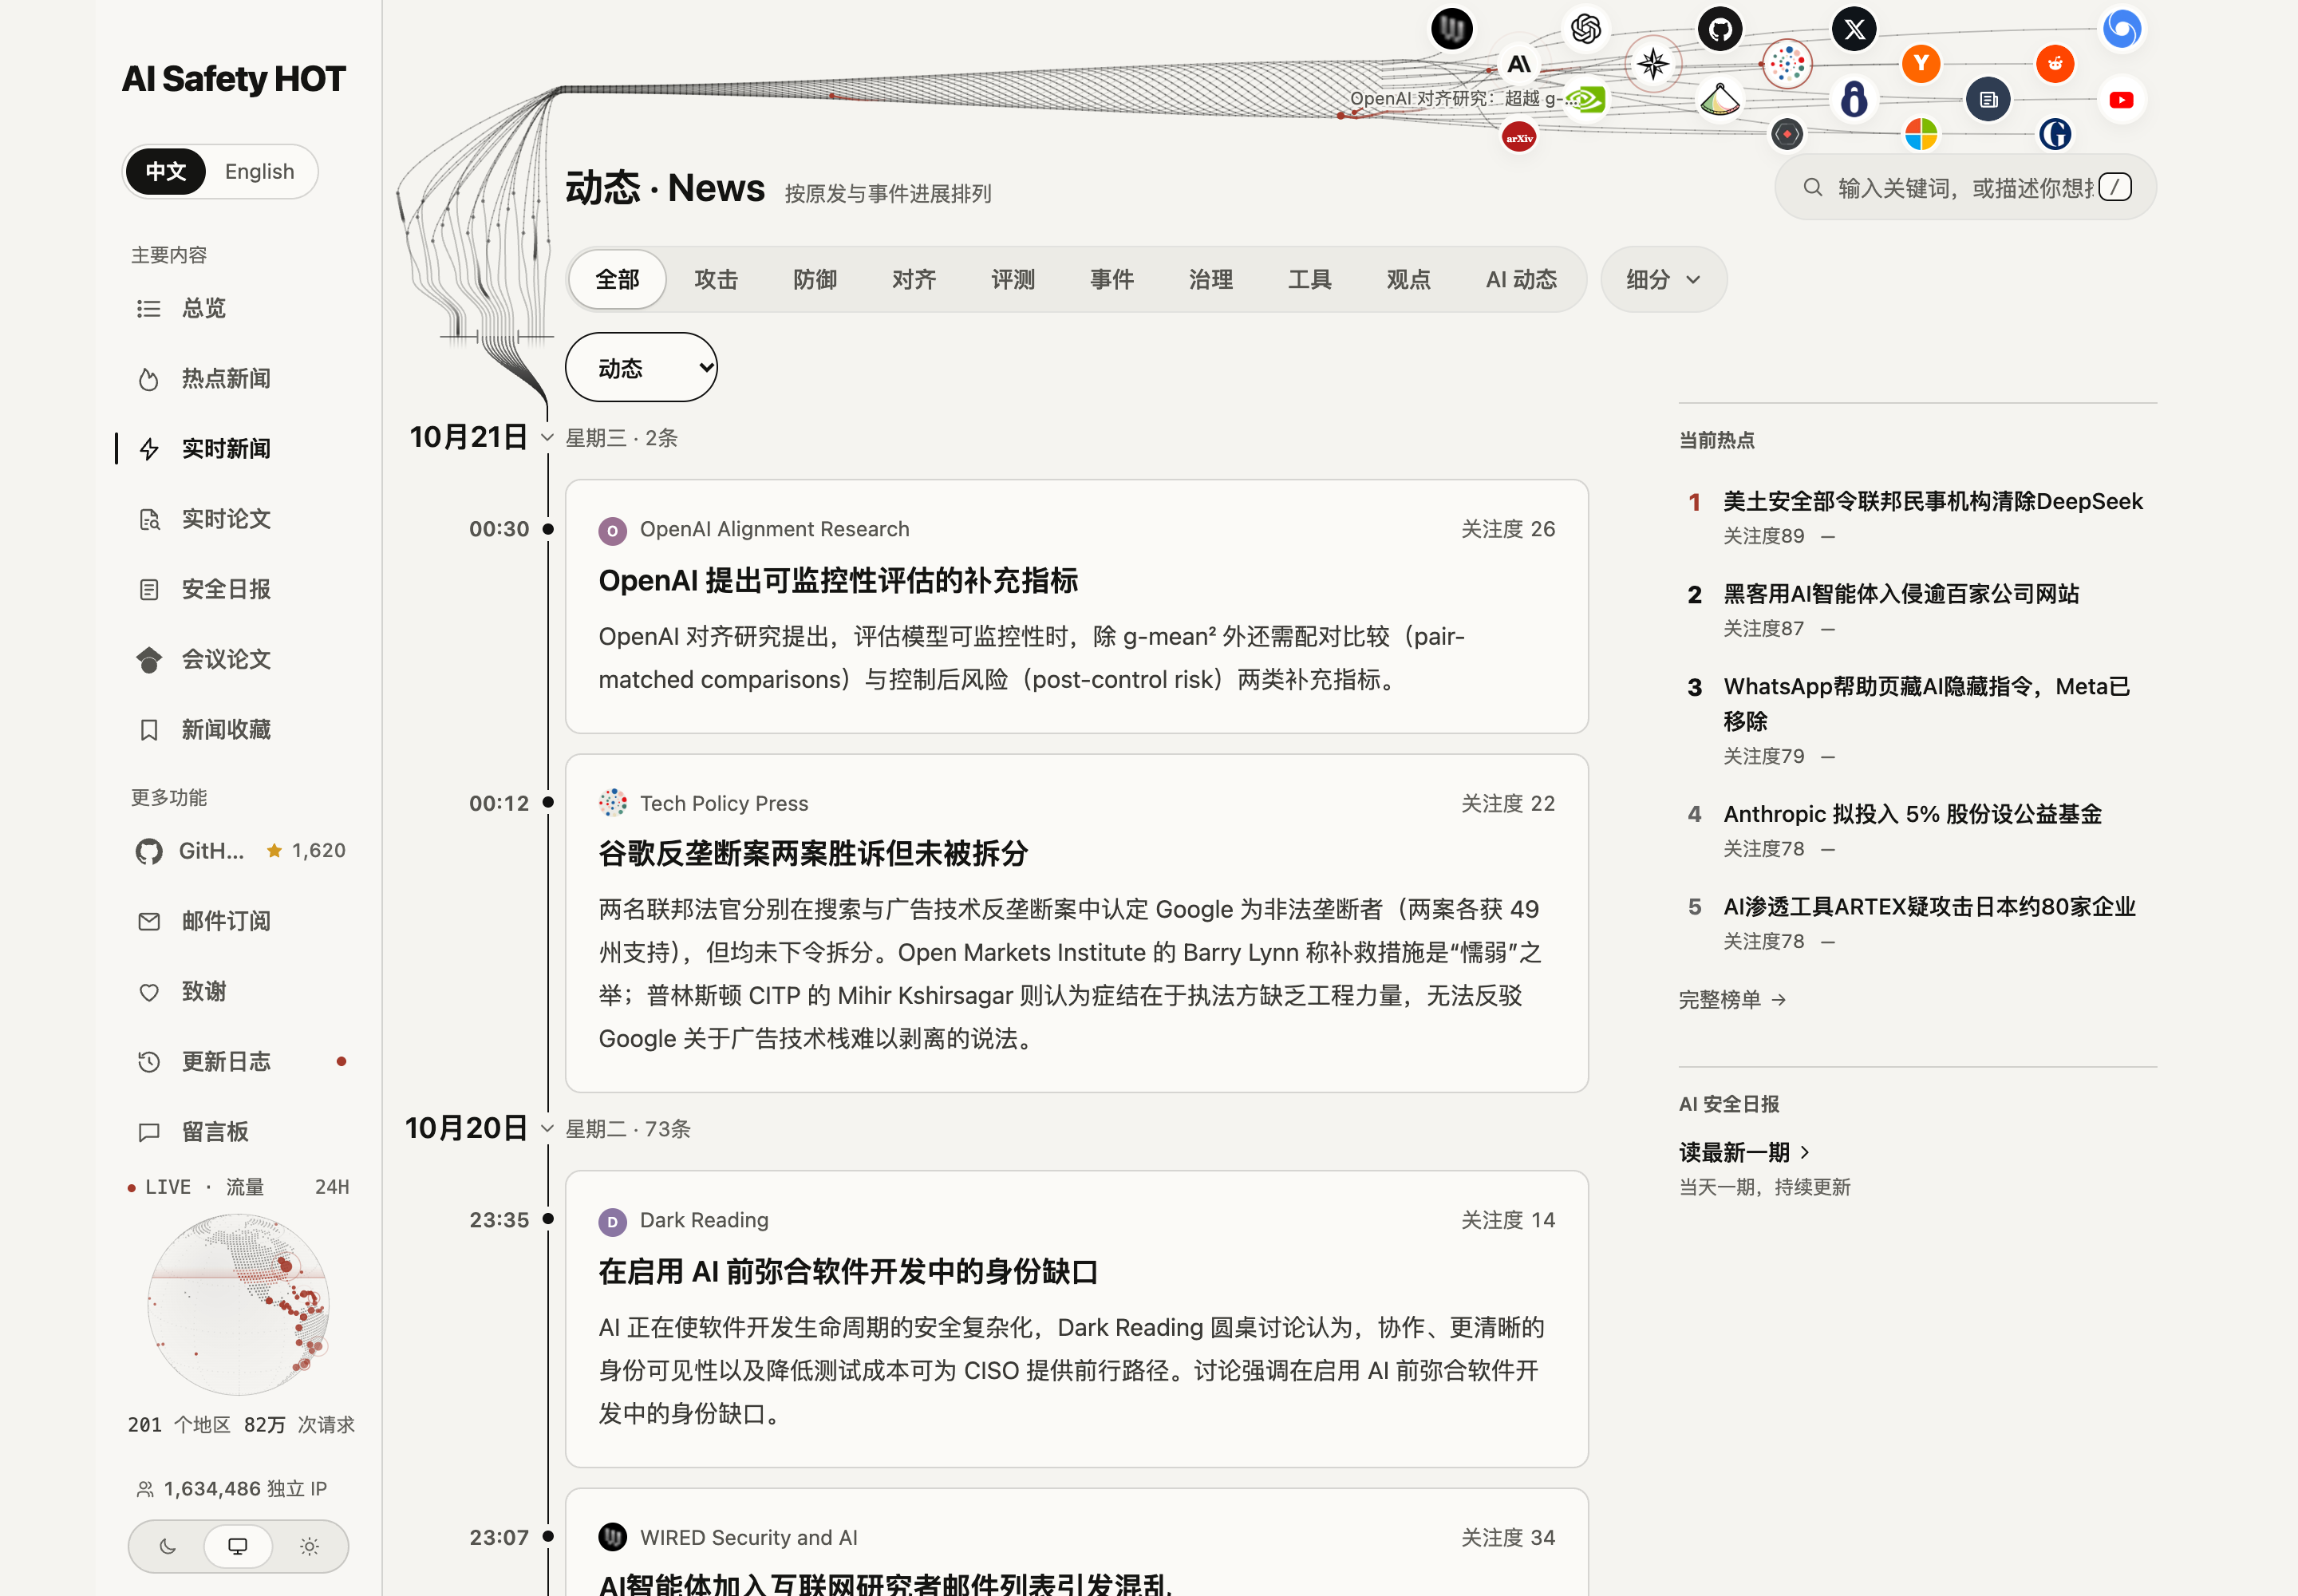Open 安全日报 in the sidebar
Screen dimensions: 2298x1596
coord(238,589)
